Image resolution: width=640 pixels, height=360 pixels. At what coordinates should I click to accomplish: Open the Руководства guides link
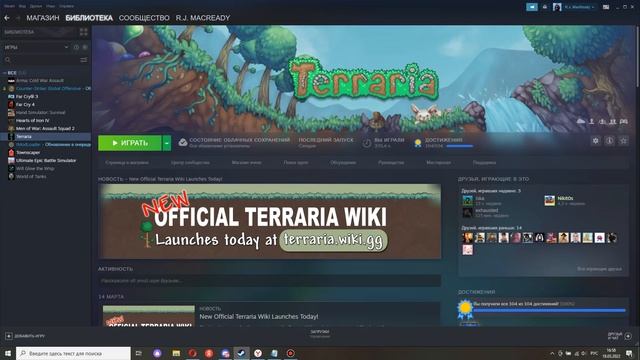pos(391,162)
